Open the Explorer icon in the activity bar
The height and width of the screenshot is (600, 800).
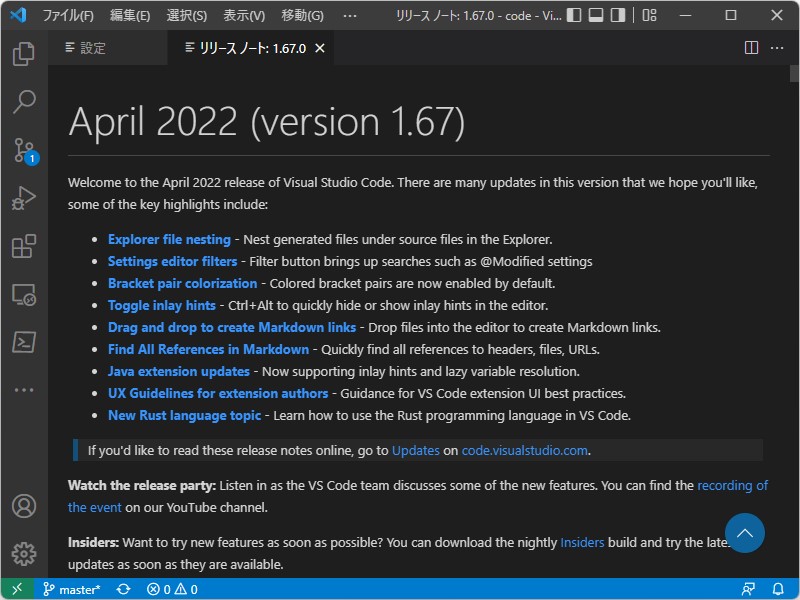[22, 54]
